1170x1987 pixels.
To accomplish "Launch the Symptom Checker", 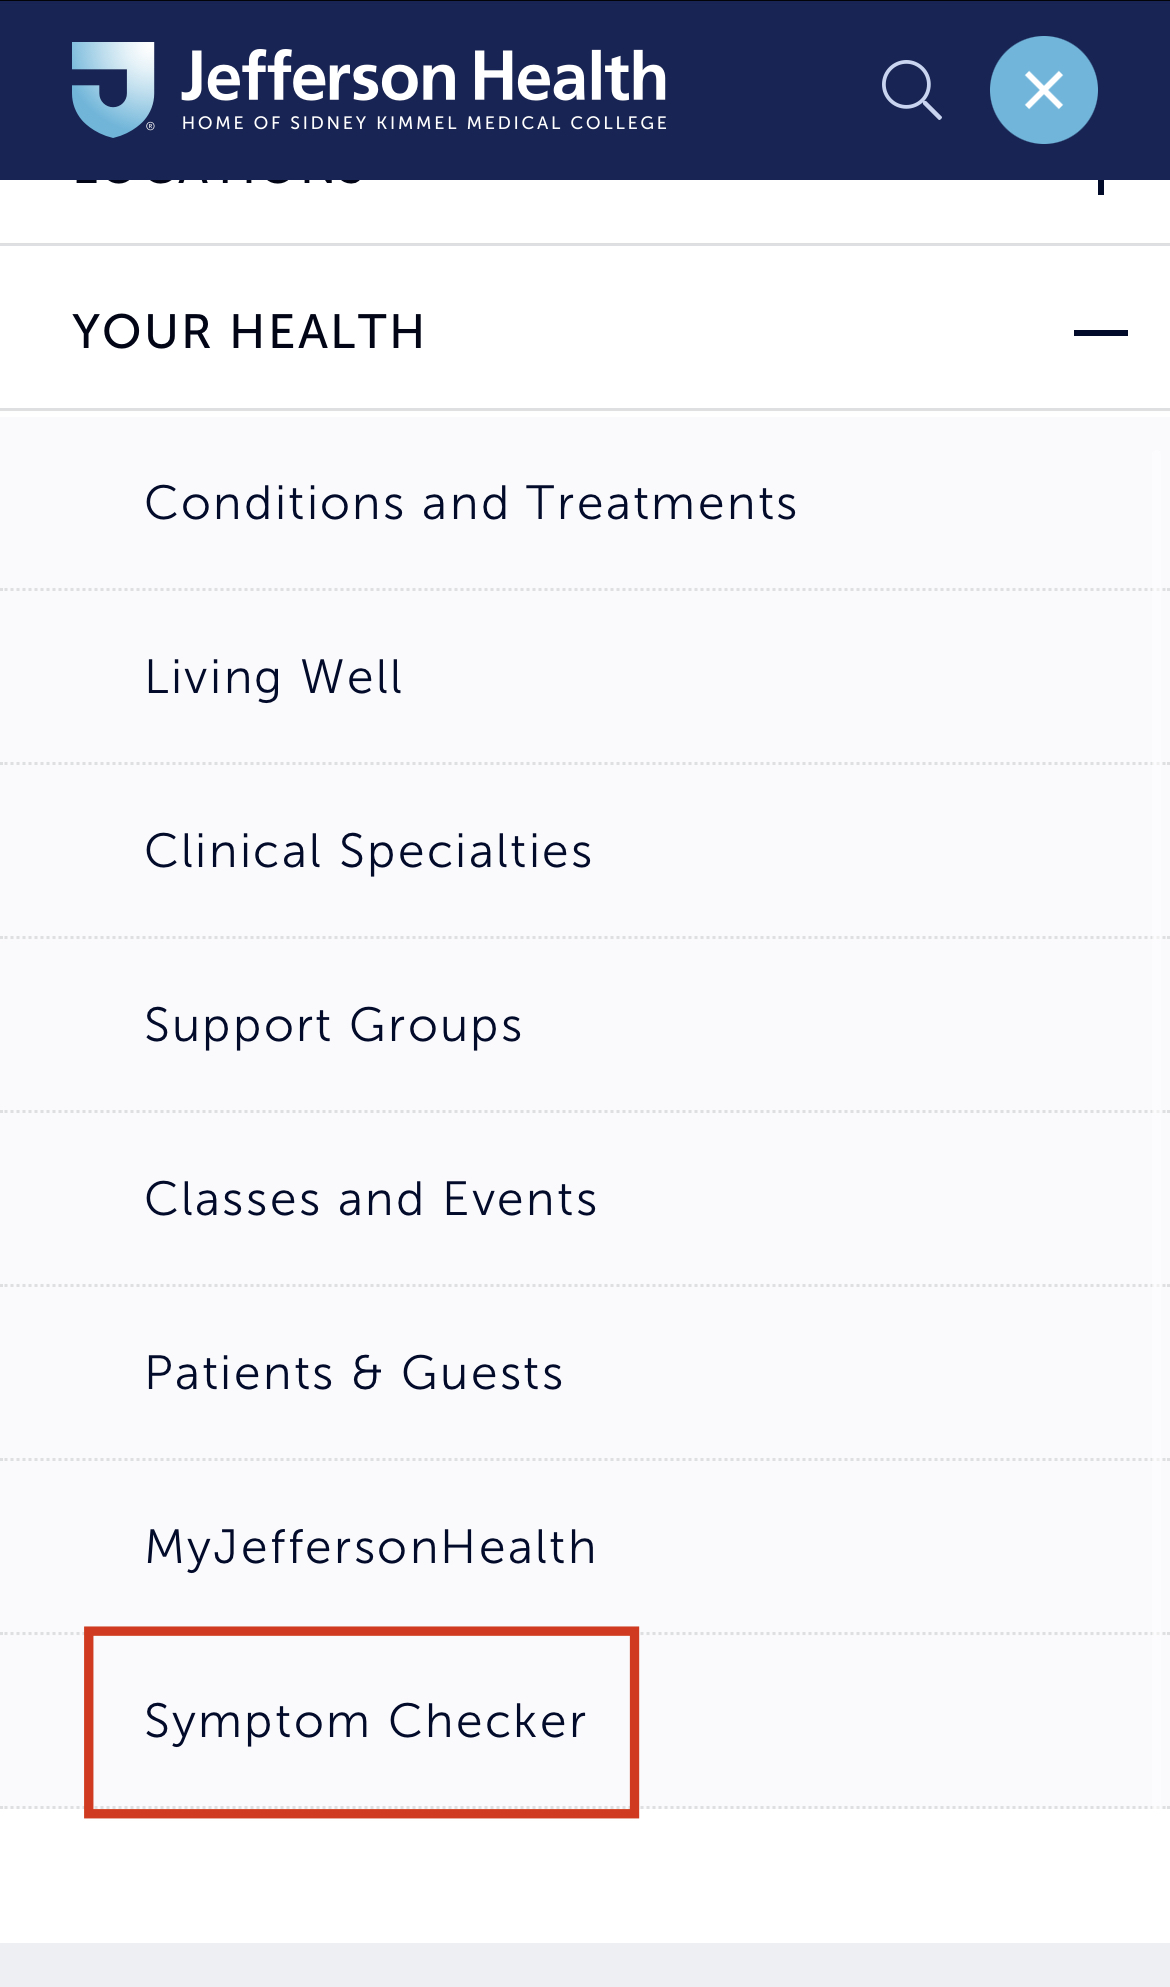I will tap(366, 1721).
